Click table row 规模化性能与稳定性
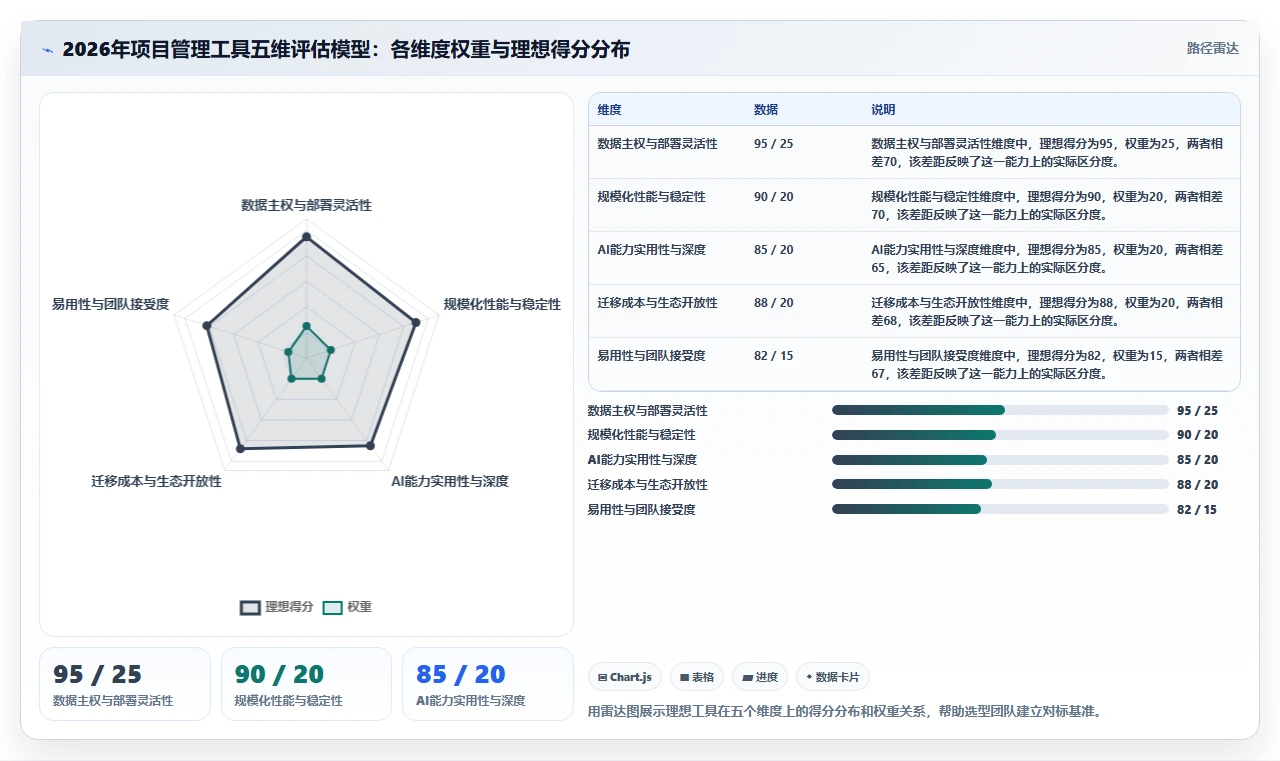 click(914, 205)
